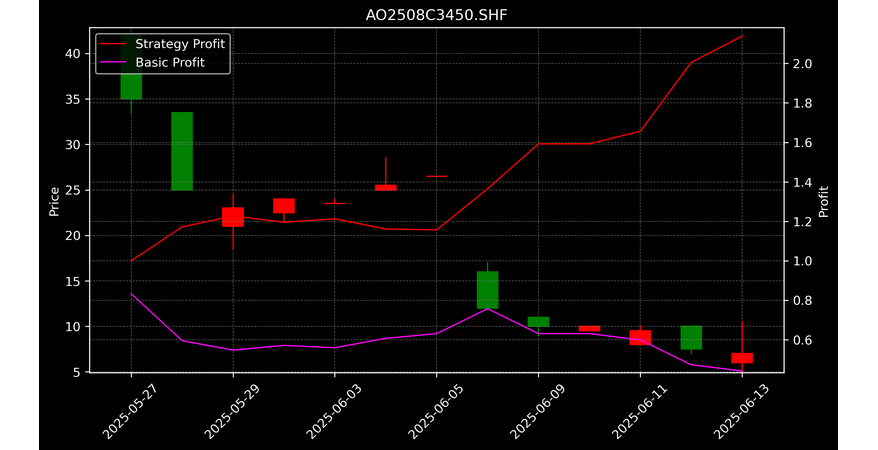Screen dimensions: 878x450
Task: Click the Strategy Profit line's final peak point
Action: [742, 36]
